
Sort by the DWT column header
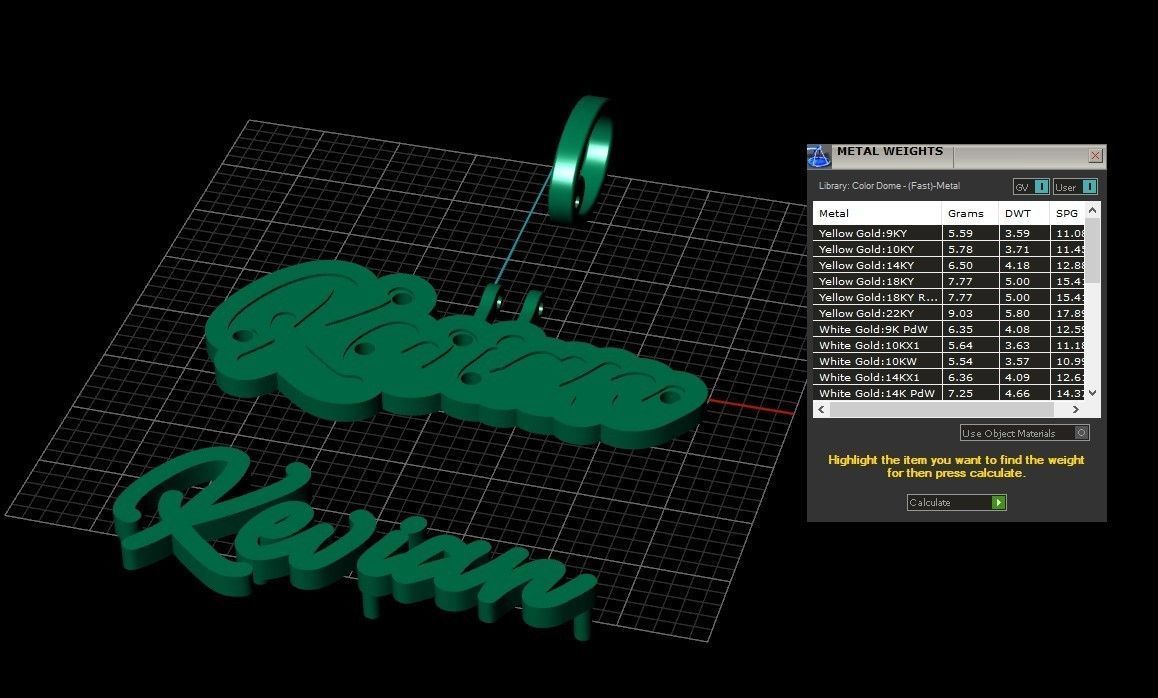coord(1024,213)
